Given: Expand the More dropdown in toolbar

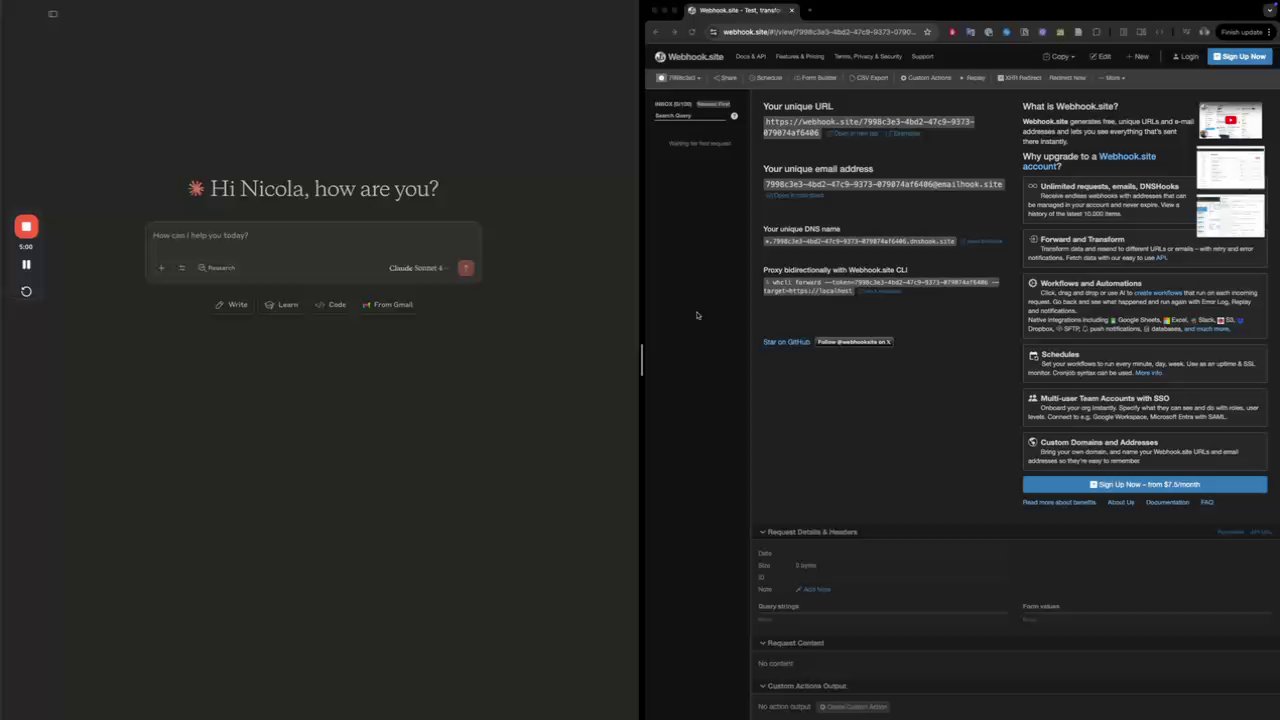Looking at the screenshot, I should coord(1112,78).
